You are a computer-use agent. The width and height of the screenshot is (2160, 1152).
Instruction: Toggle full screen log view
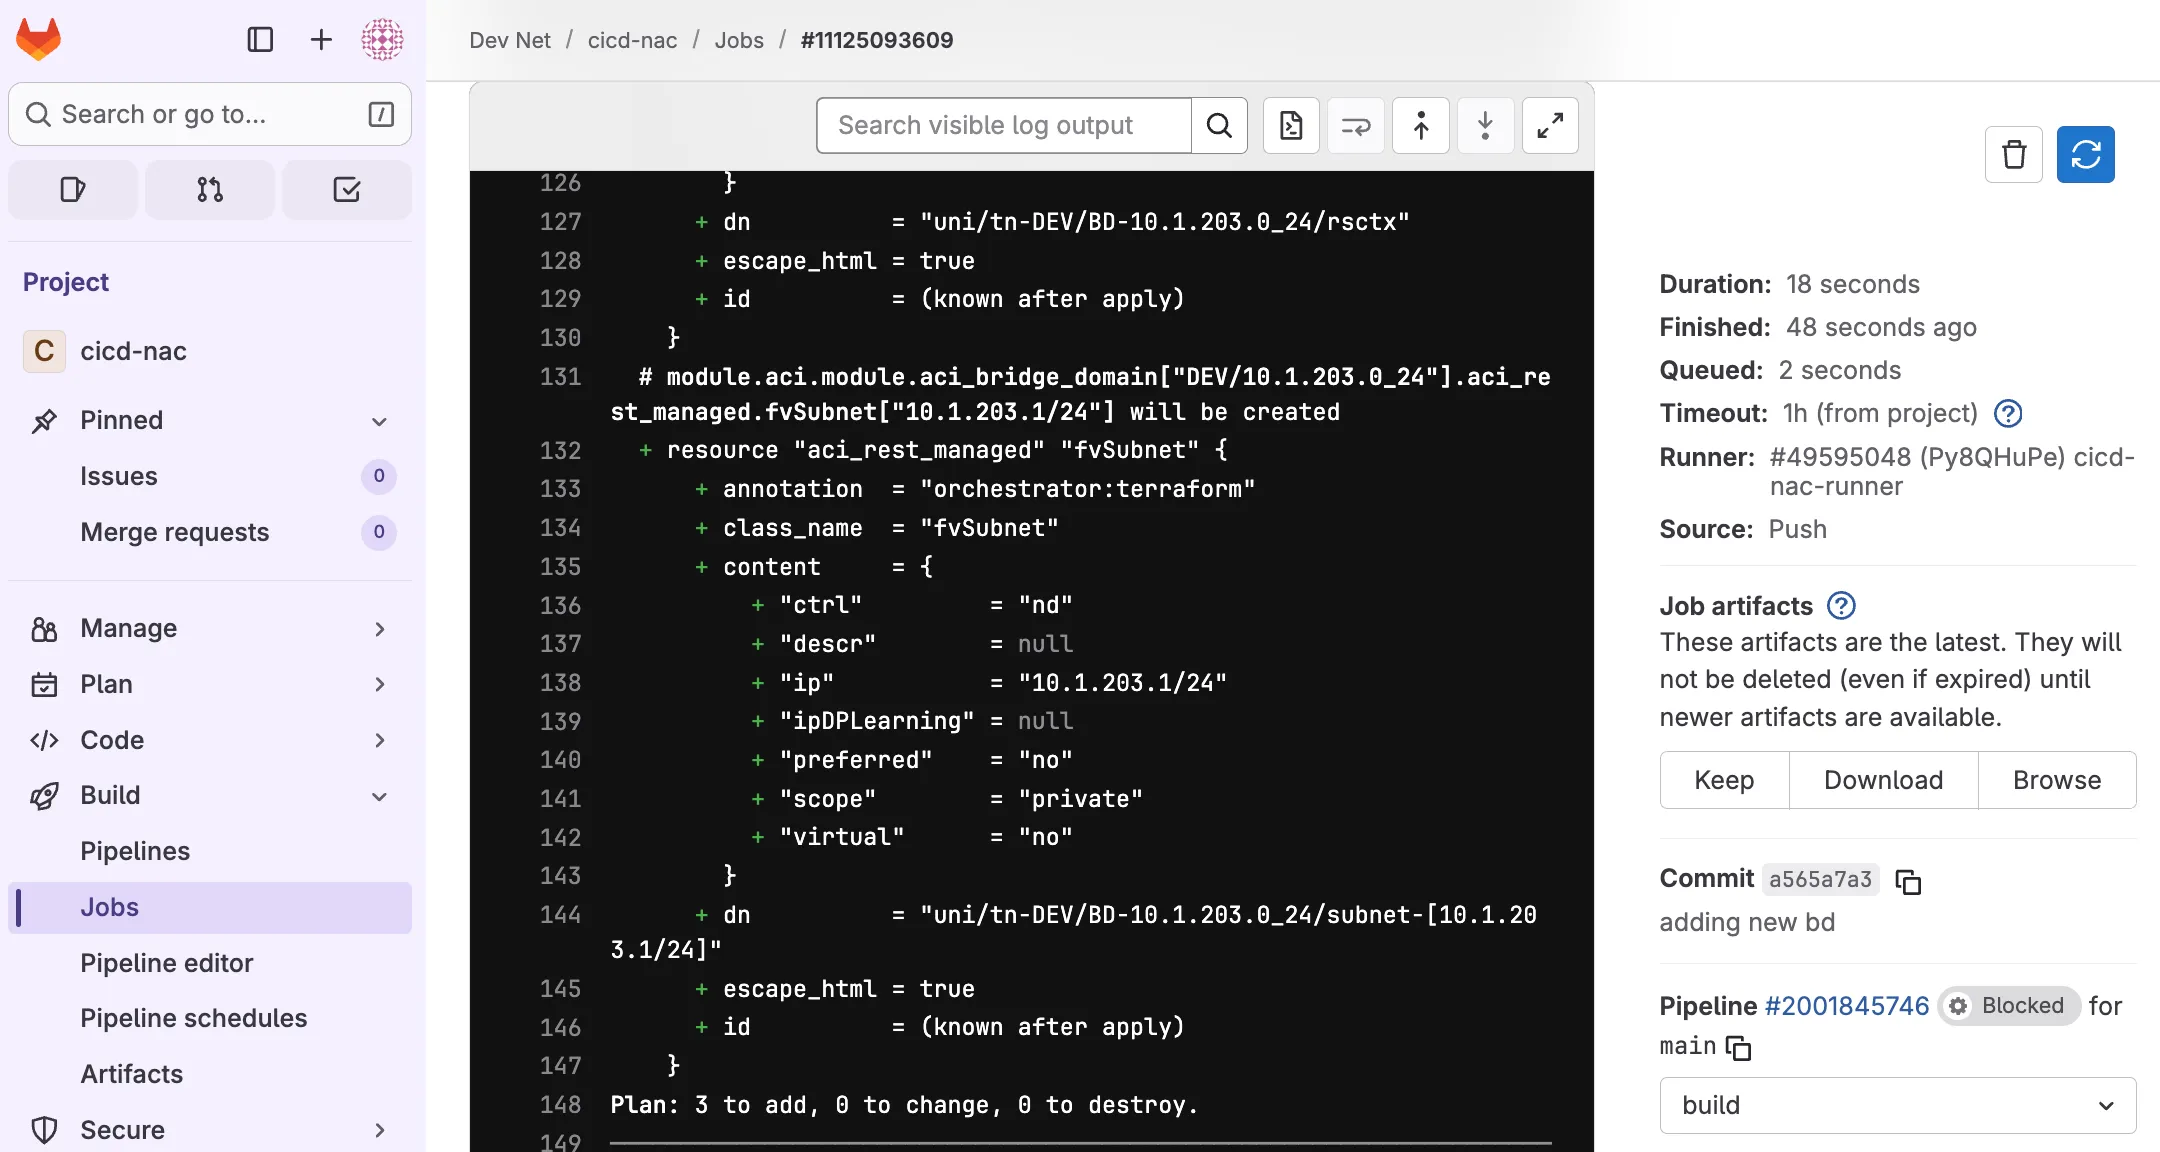(1550, 126)
